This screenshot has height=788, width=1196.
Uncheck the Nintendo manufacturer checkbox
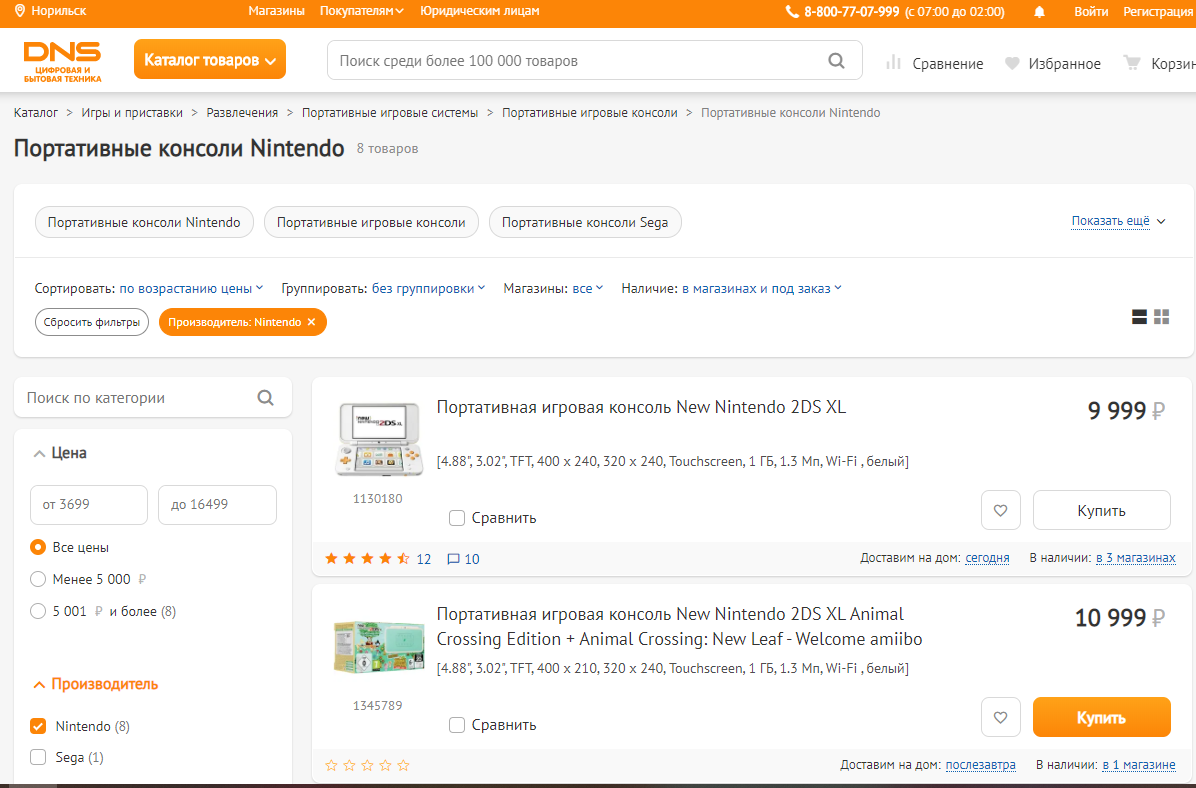coord(38,726)
